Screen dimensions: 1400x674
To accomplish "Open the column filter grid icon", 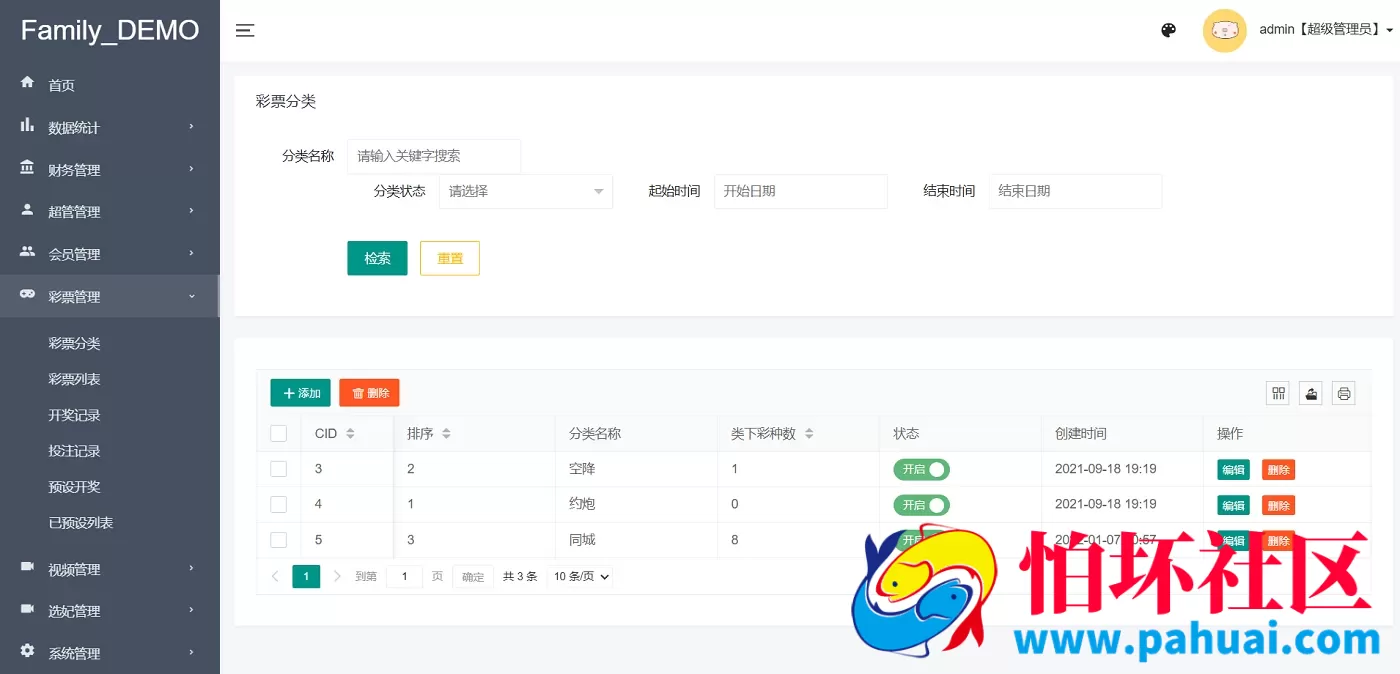I will pyautogui.click(x=1279, y=394).
